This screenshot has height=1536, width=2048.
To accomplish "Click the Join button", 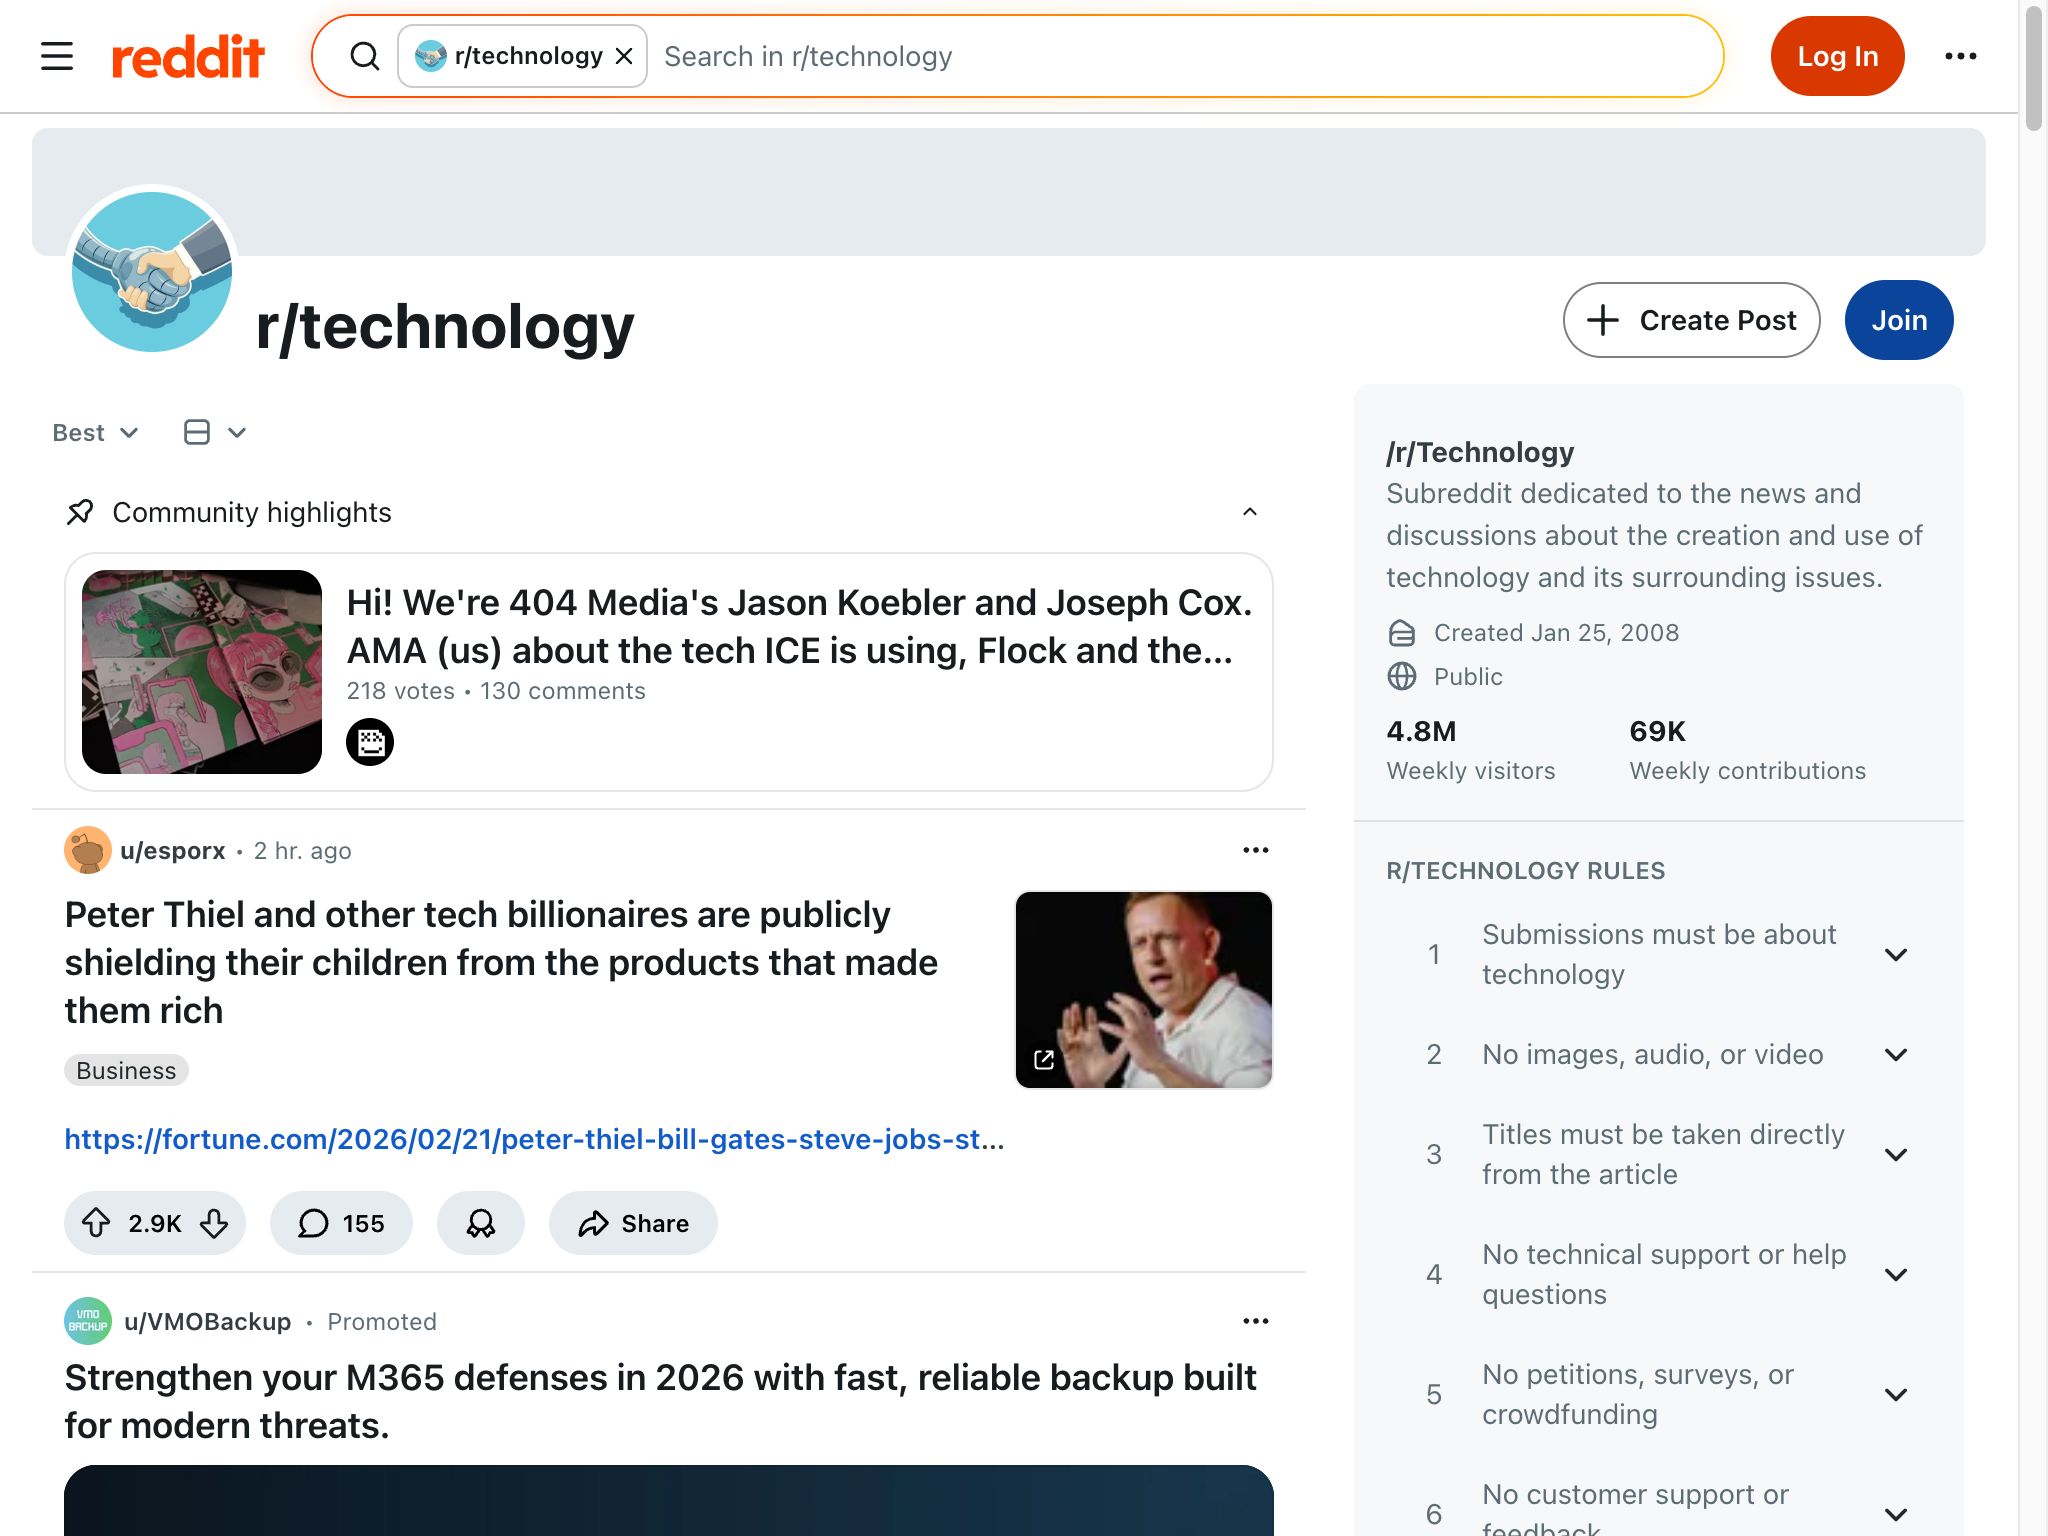I will tap(1898, 320).
